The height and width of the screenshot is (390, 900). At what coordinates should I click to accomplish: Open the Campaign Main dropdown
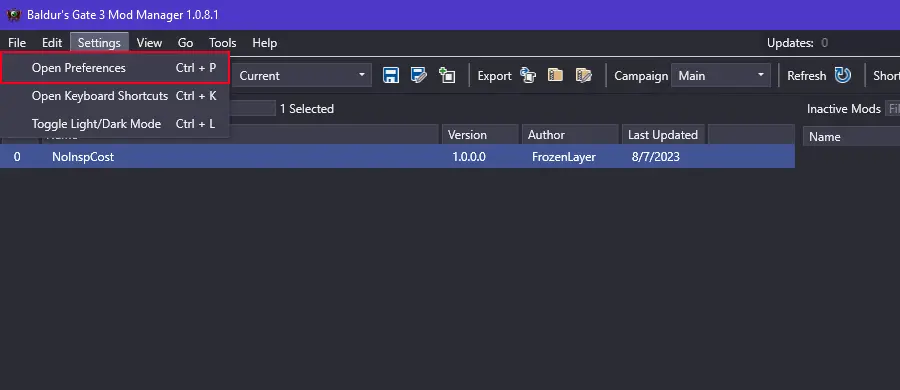[x=721, y=76]
